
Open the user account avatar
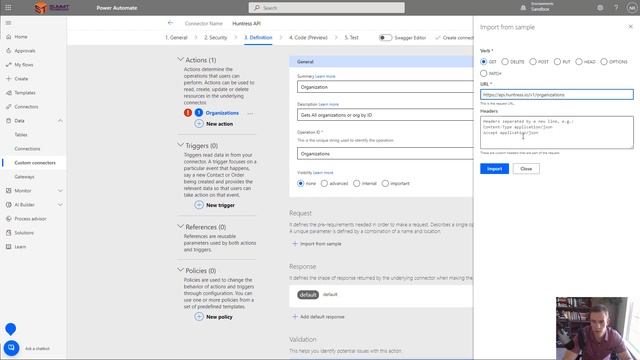pyautogui.click(x=631, y=7)
